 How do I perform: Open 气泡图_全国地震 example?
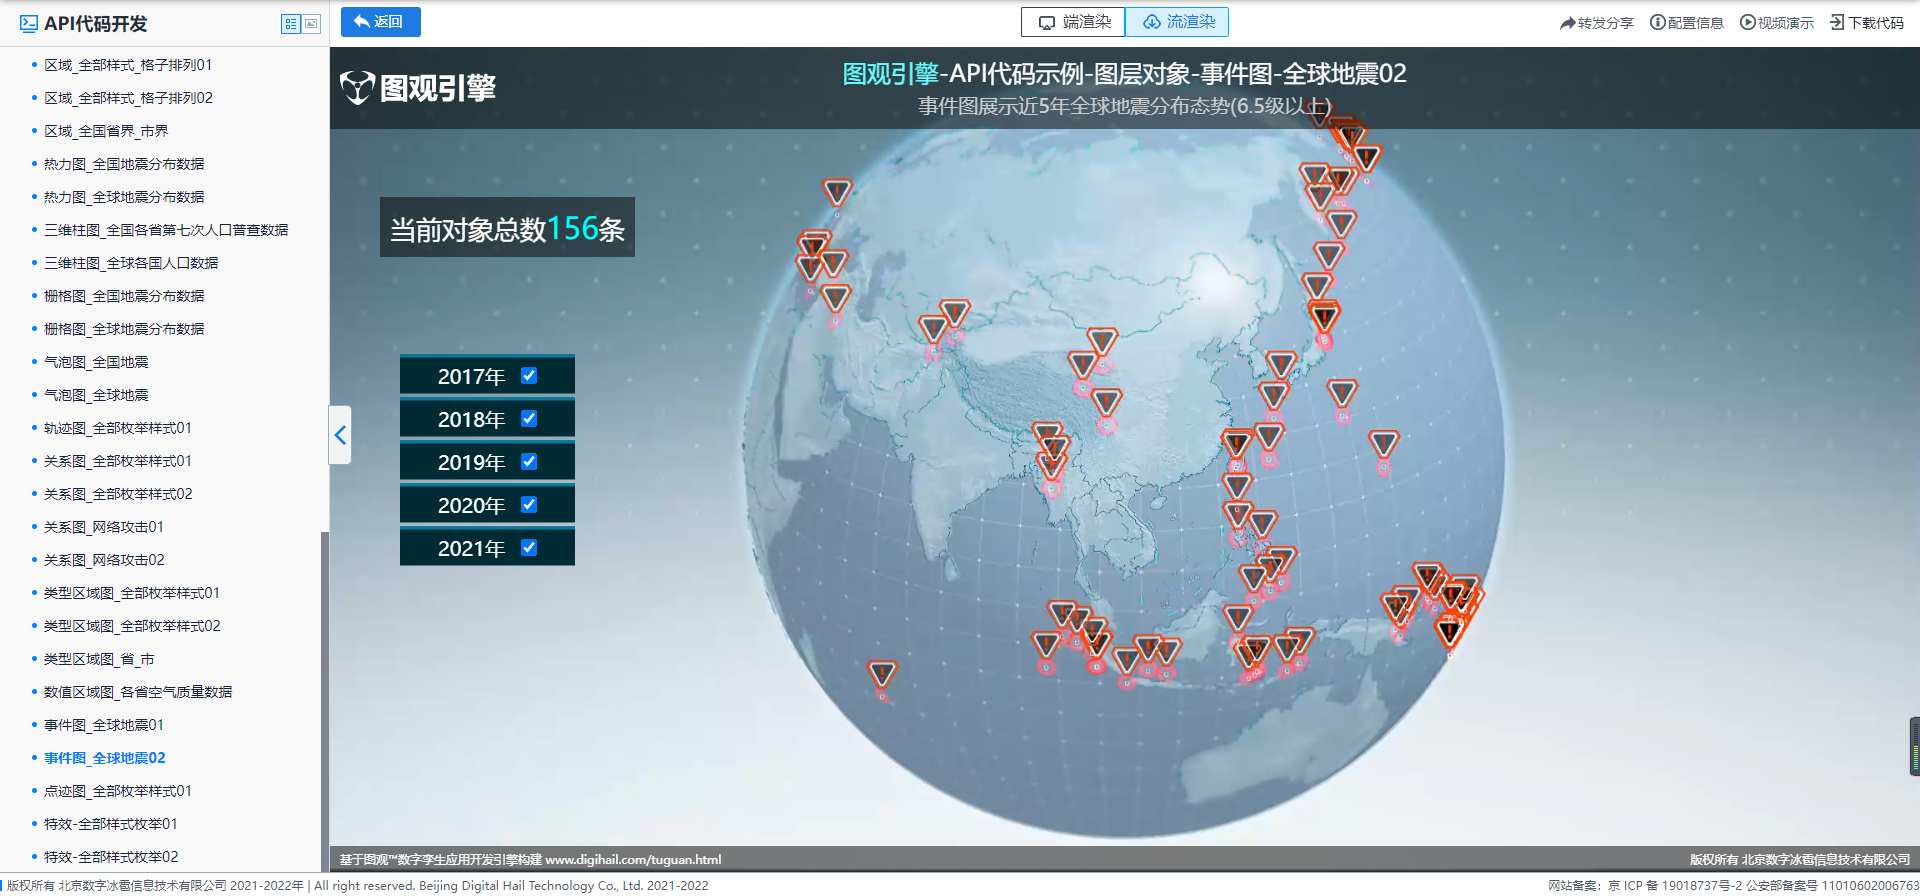[x=96, y=362]
